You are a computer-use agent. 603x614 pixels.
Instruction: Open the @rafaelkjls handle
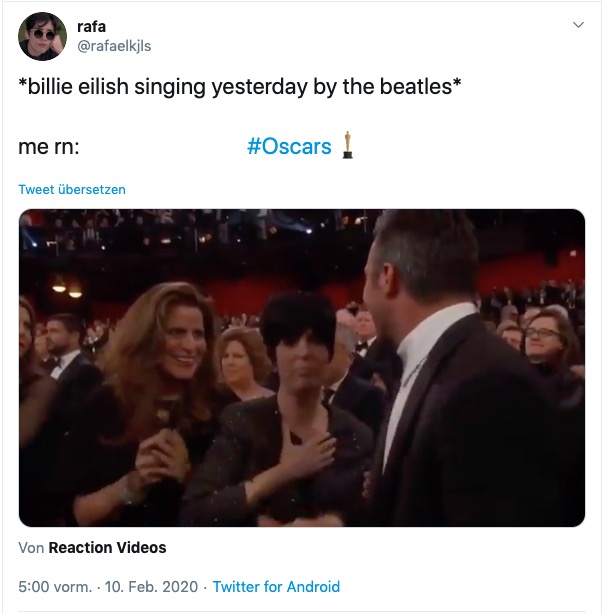point(114,46)
